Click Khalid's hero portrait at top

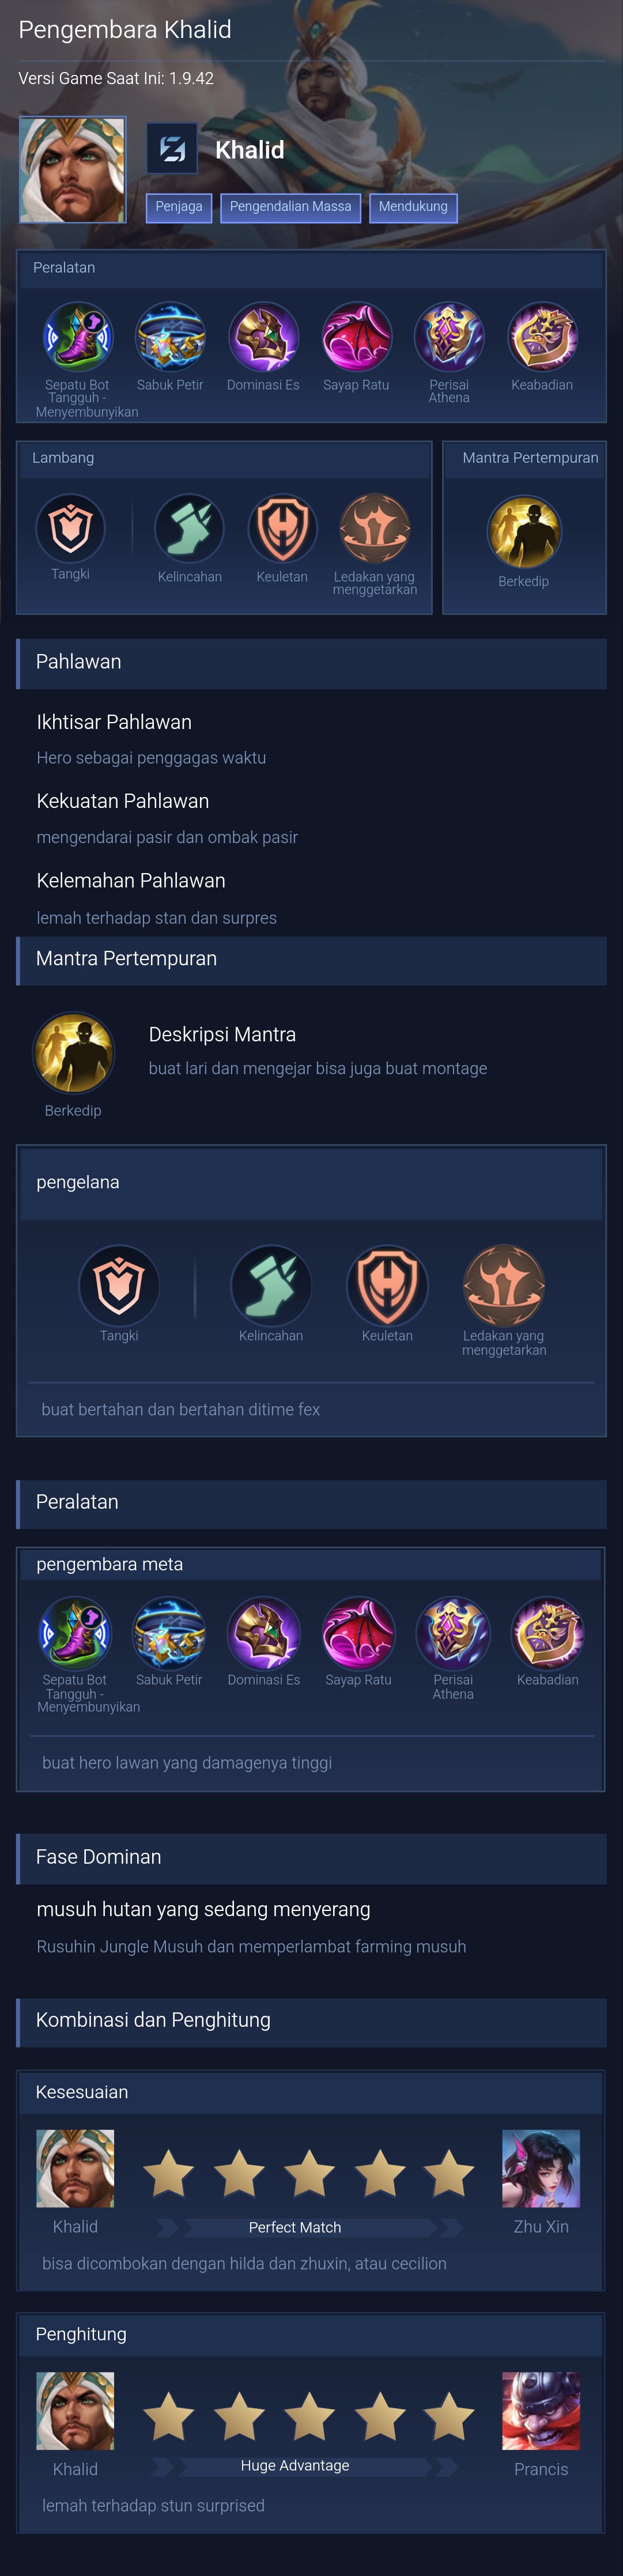click(x=73, y=169)
